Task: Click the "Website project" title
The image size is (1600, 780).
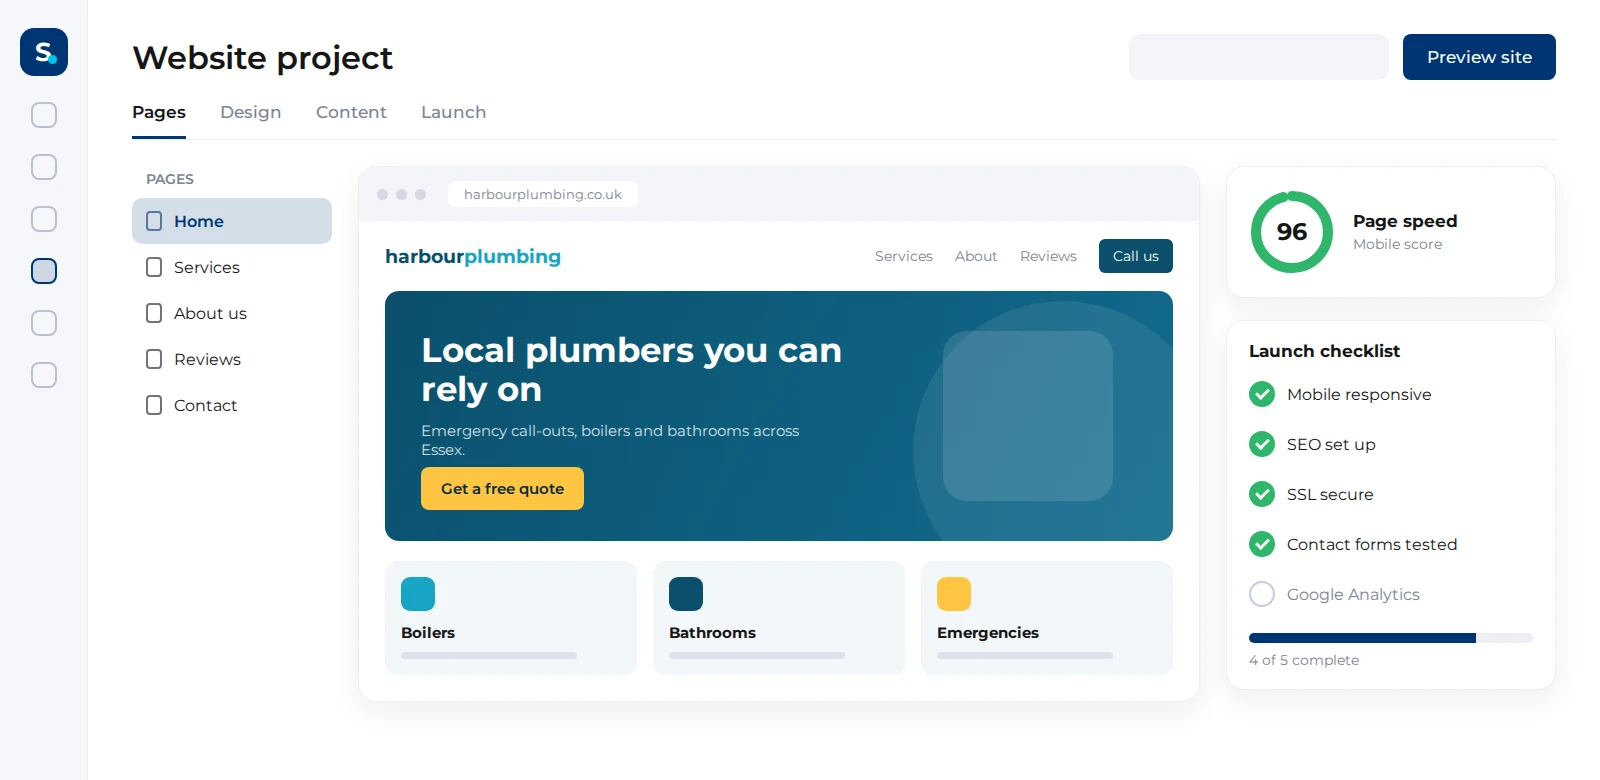Action: [x=263, y=58]
